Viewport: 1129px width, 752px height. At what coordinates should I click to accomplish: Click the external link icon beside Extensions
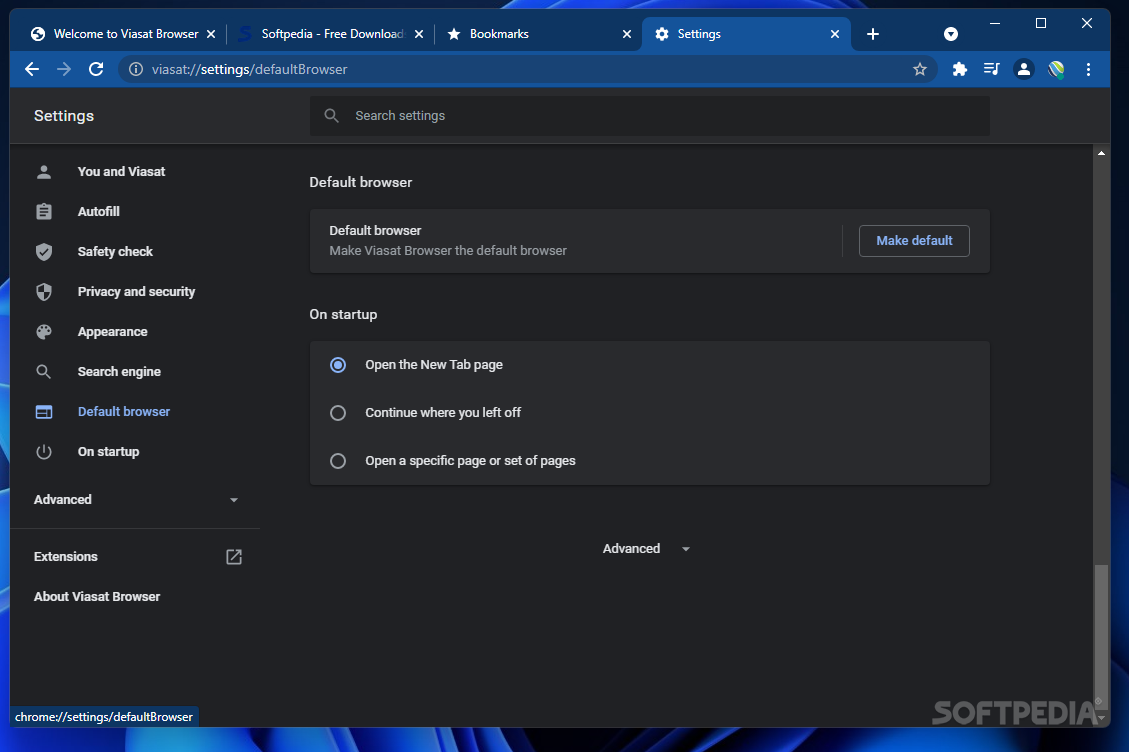pos(234,556)
